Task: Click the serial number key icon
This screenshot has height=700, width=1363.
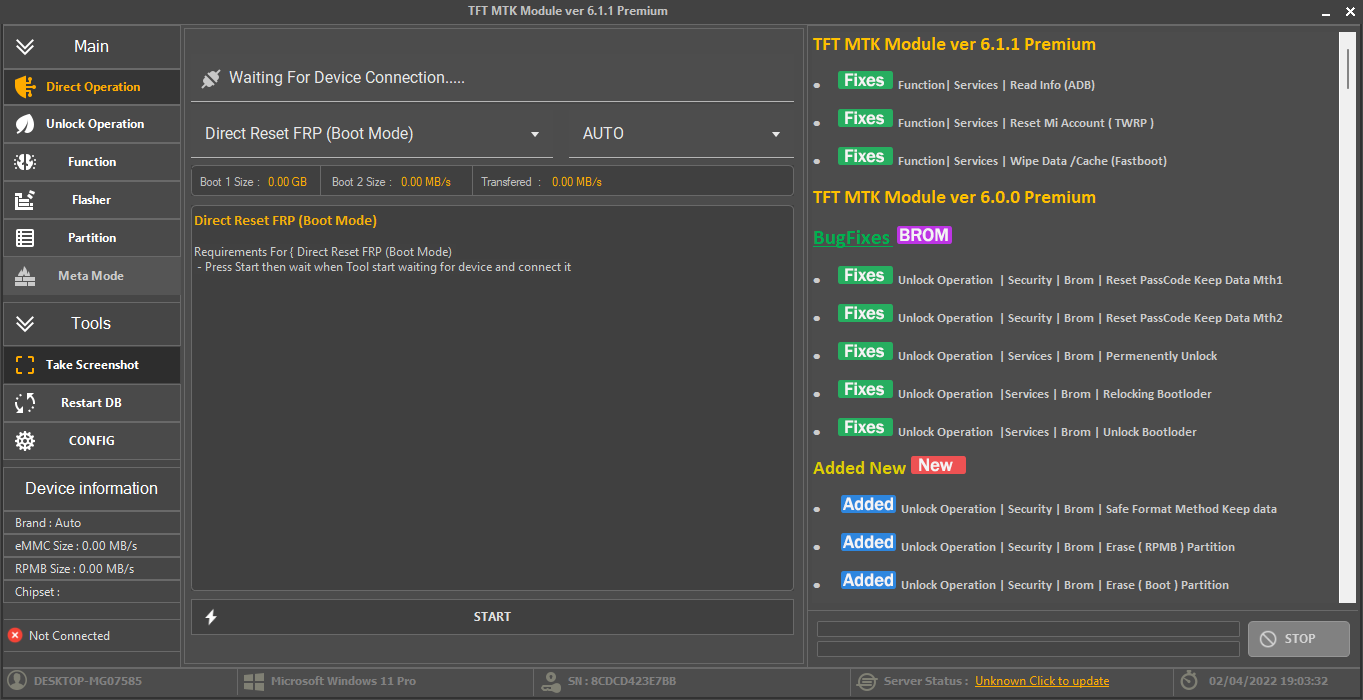Action: (550, 682)
